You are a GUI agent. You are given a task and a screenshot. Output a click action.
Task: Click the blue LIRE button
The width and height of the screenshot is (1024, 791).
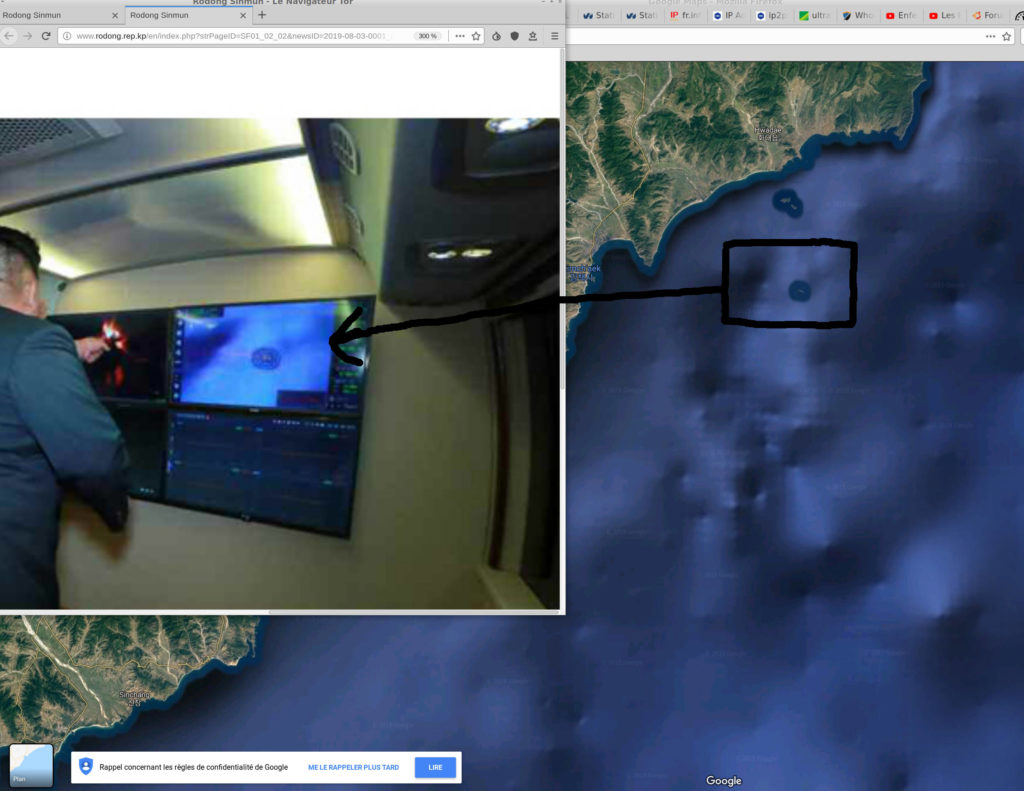click(x=436, y=767)
